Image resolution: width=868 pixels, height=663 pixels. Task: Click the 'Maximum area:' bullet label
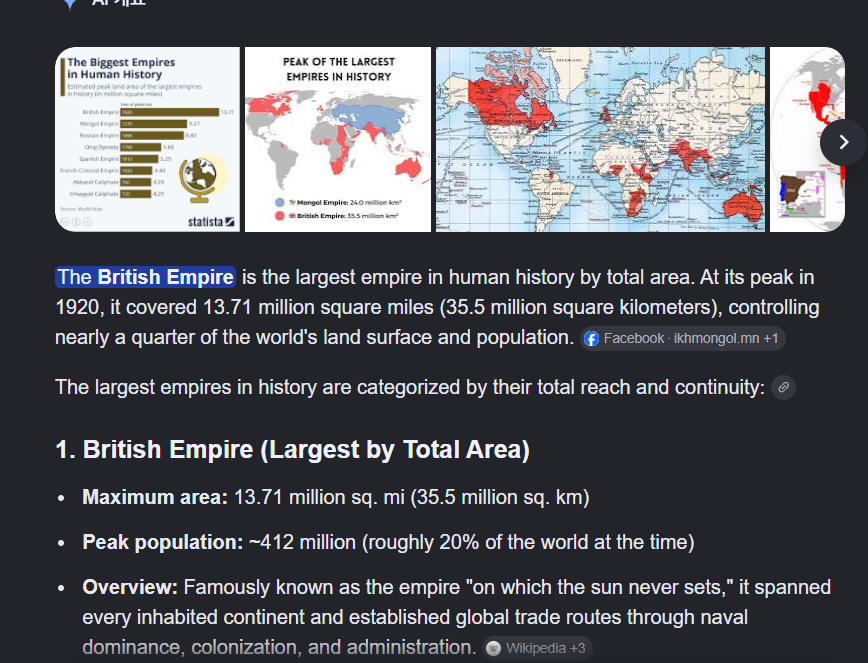(x=155, y=497)
